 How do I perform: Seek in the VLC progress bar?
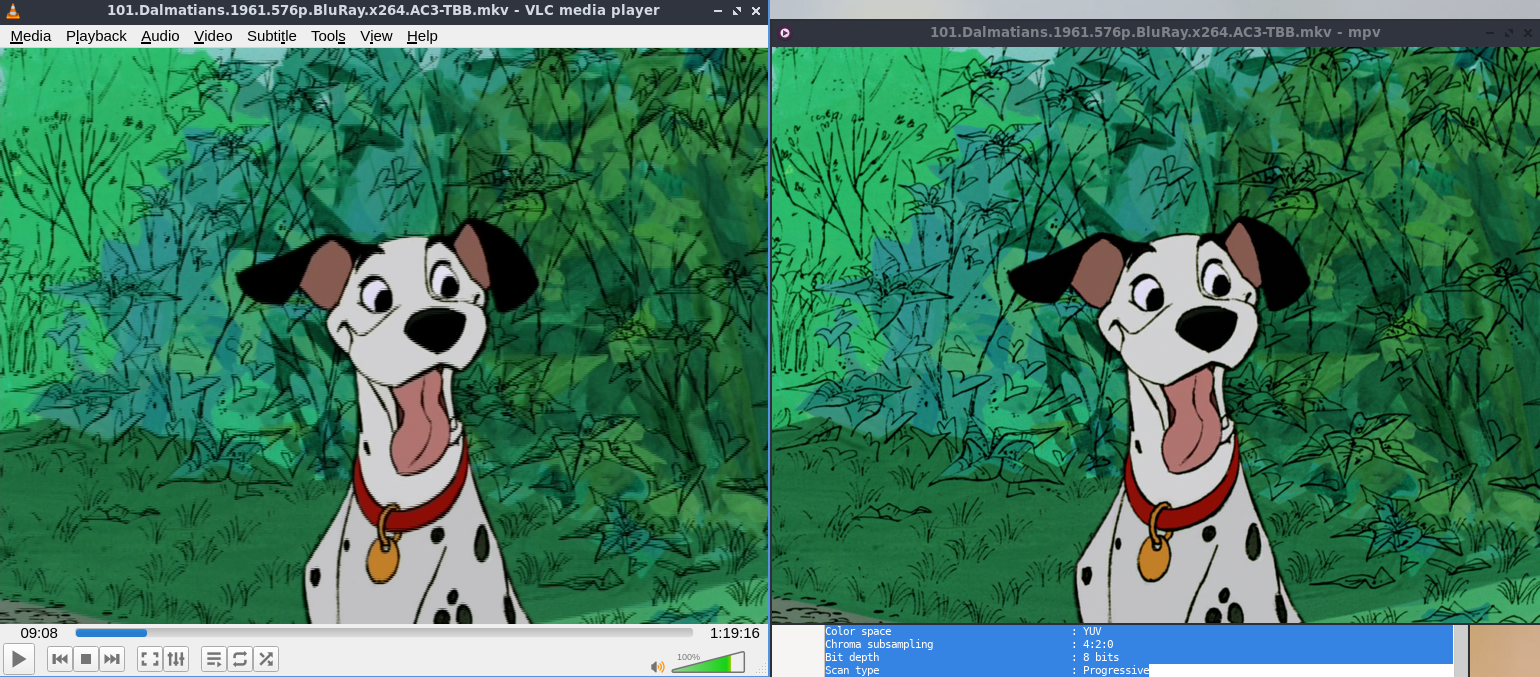[384, 633]
